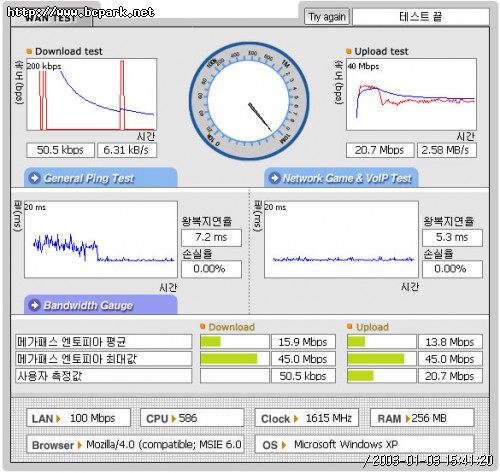Click the speedometer gauge dial
Screen dimensions: 500x473
pos(249,101)
